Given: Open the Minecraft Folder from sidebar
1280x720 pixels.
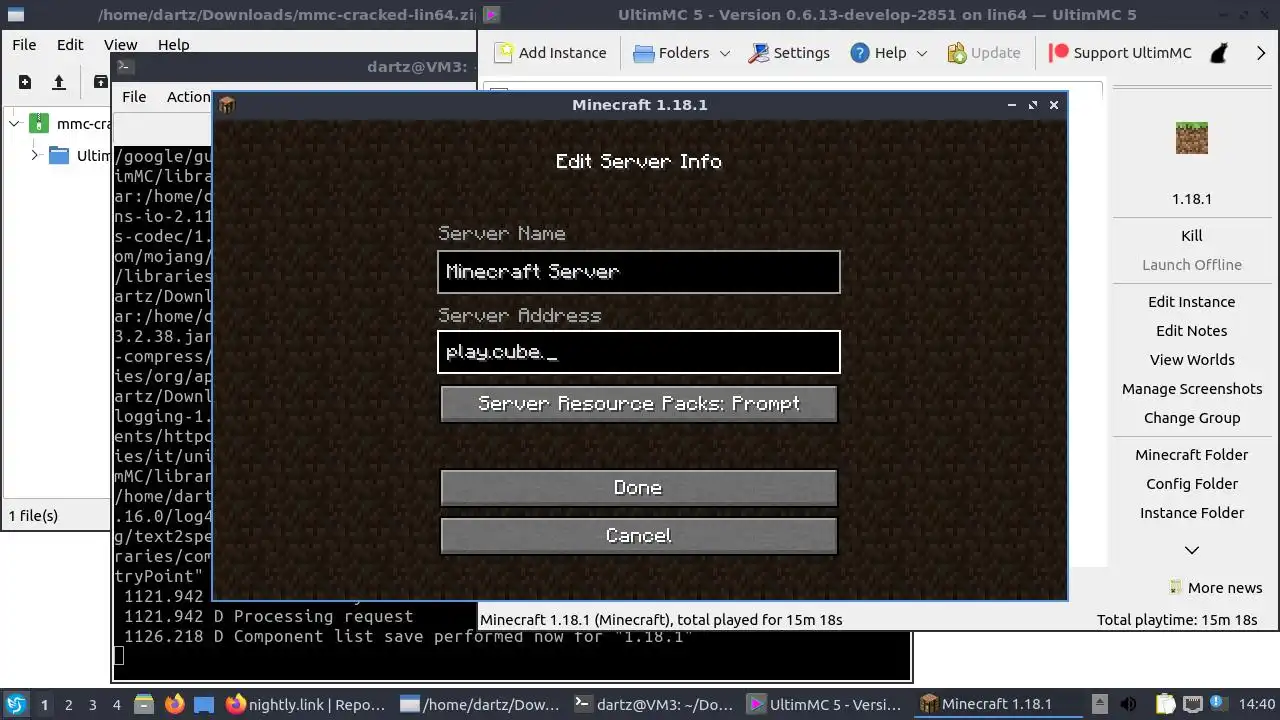Looking at the screenshot, I should click(x=1191, y=455).
